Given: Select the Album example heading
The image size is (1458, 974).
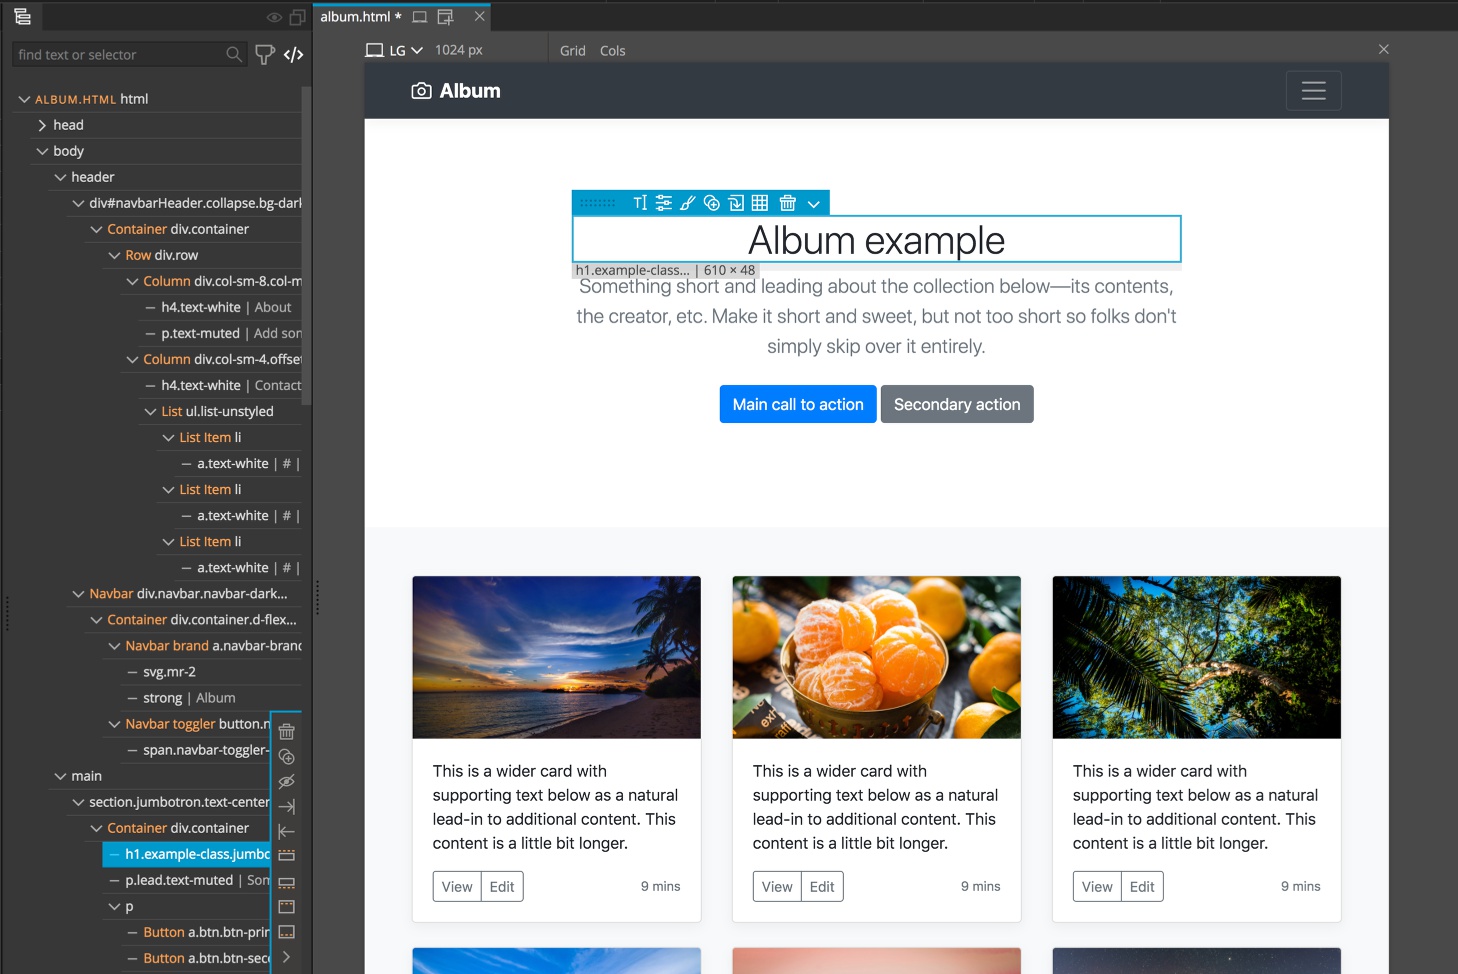Looking at the screenshot, I should pos(876,240).
